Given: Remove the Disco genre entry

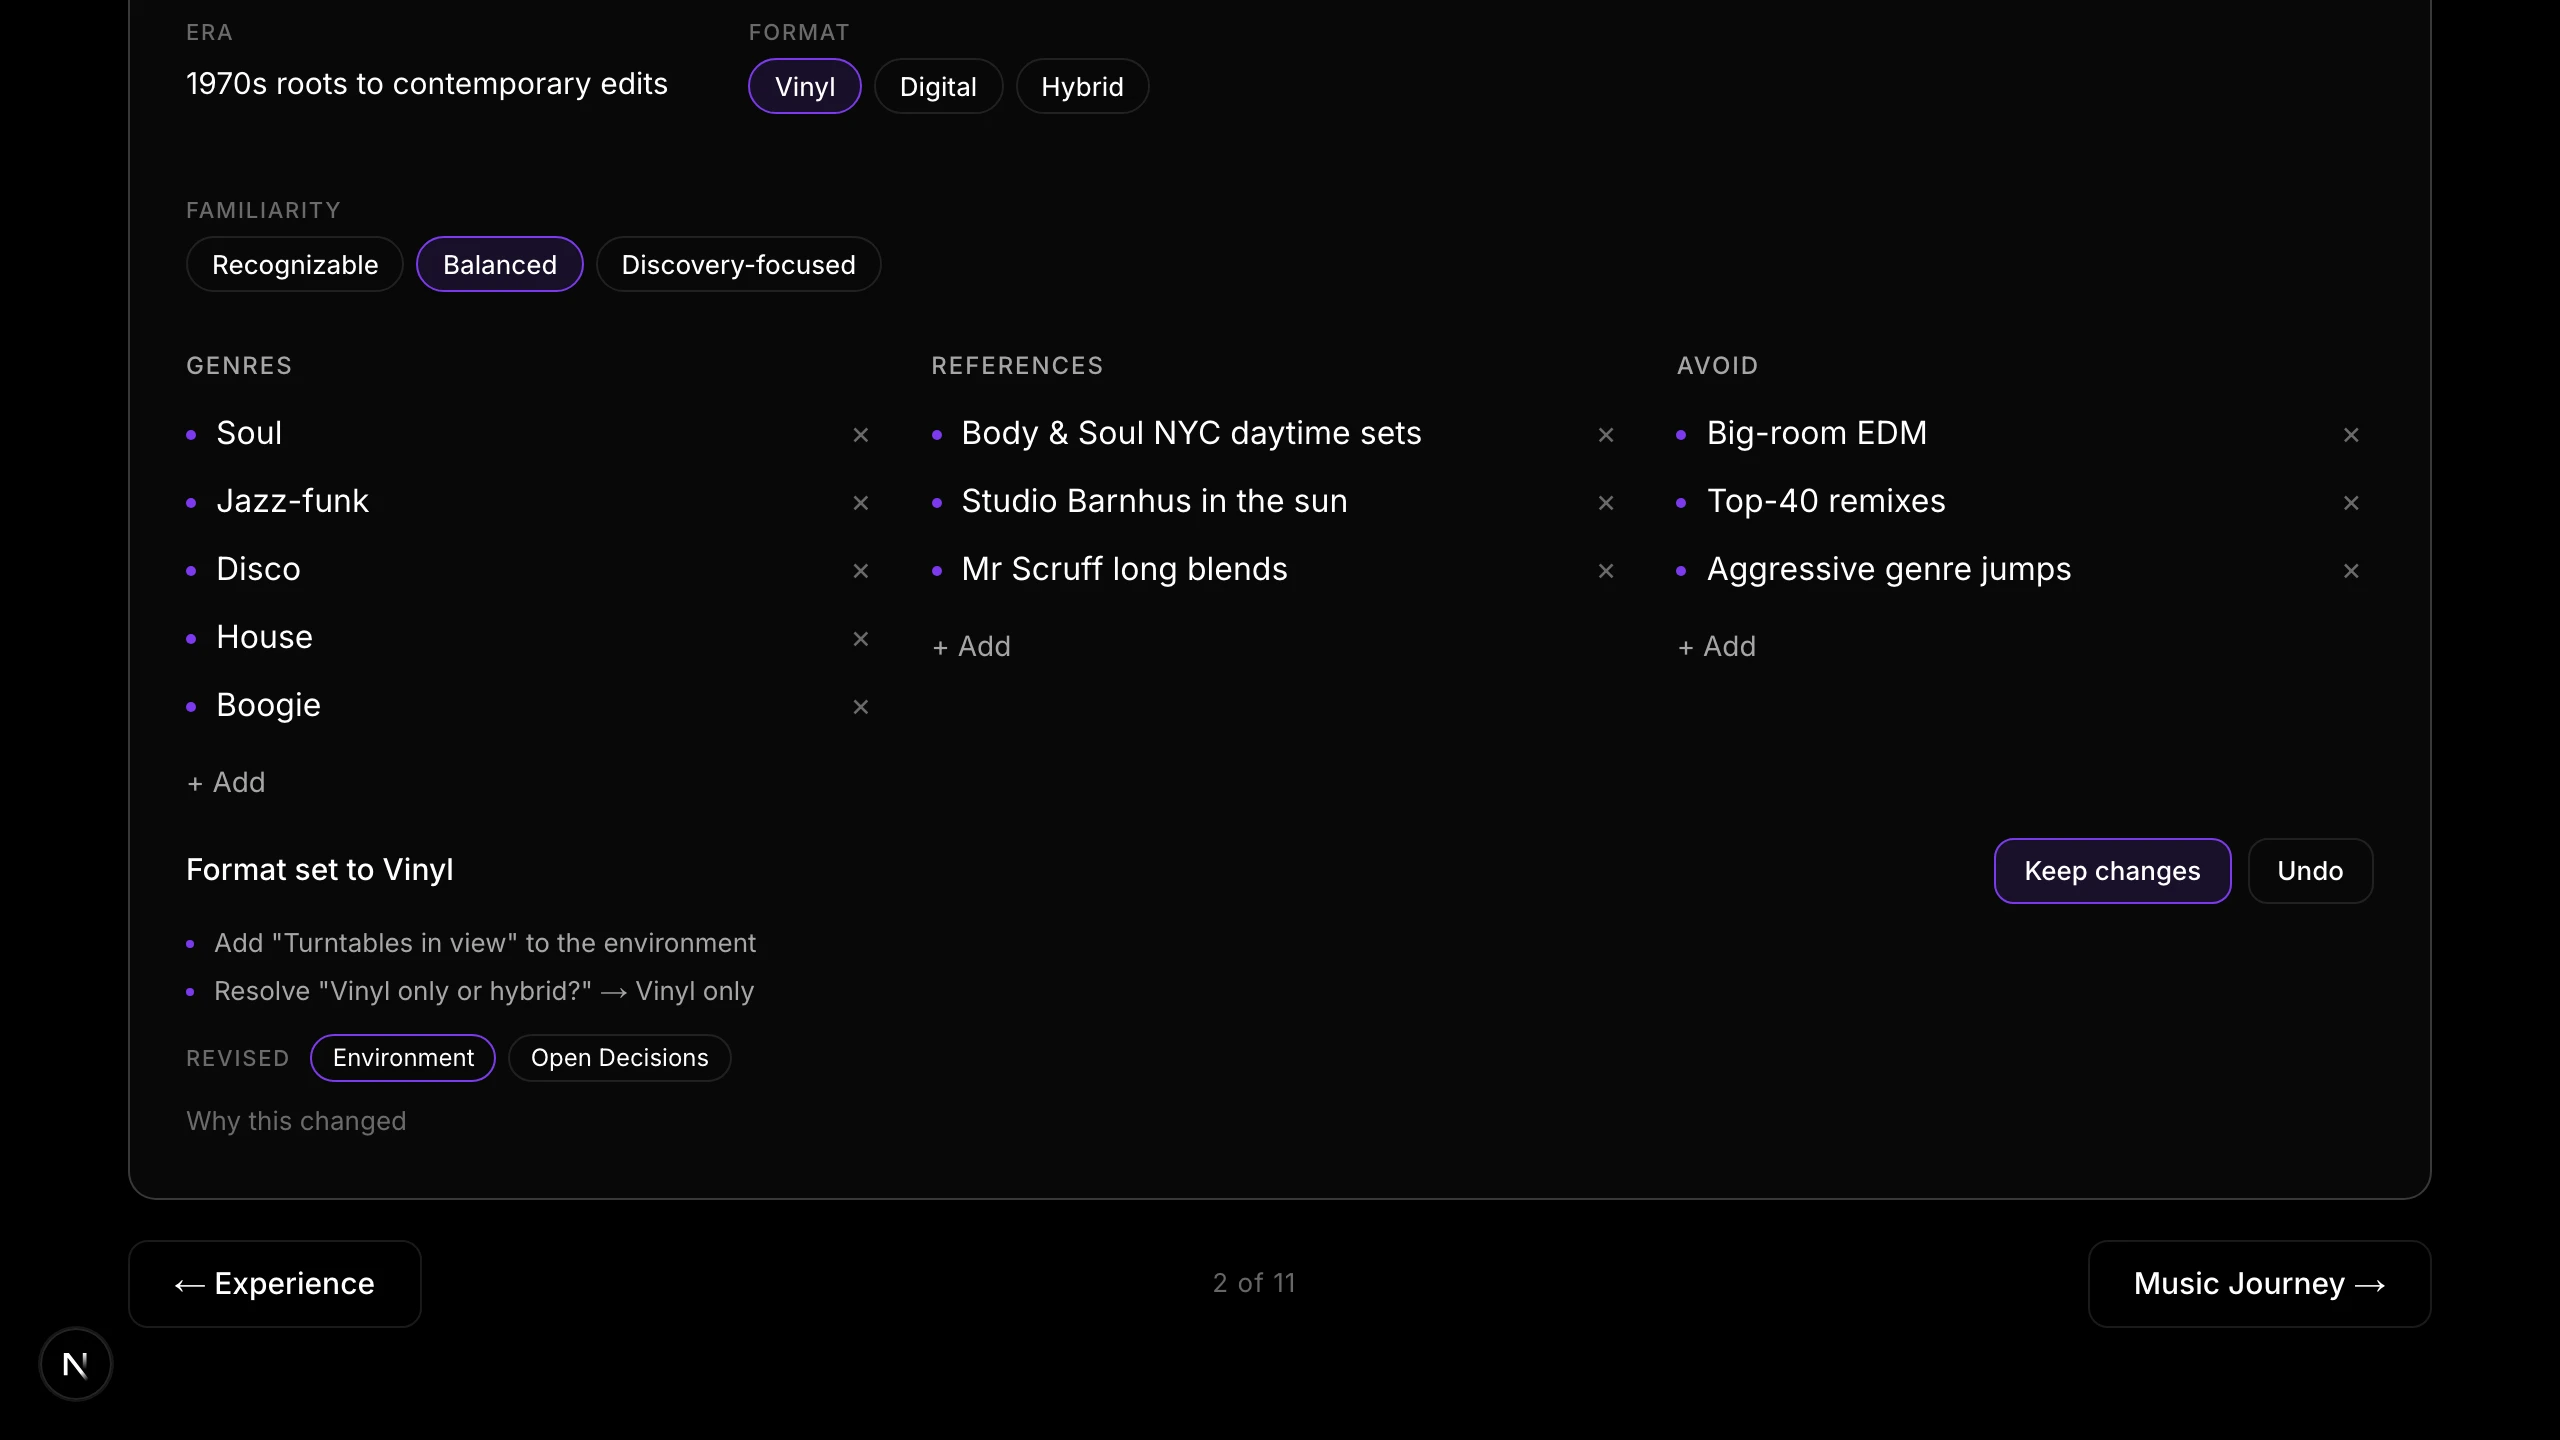Looking at the screenshot, I should [860, 571].
